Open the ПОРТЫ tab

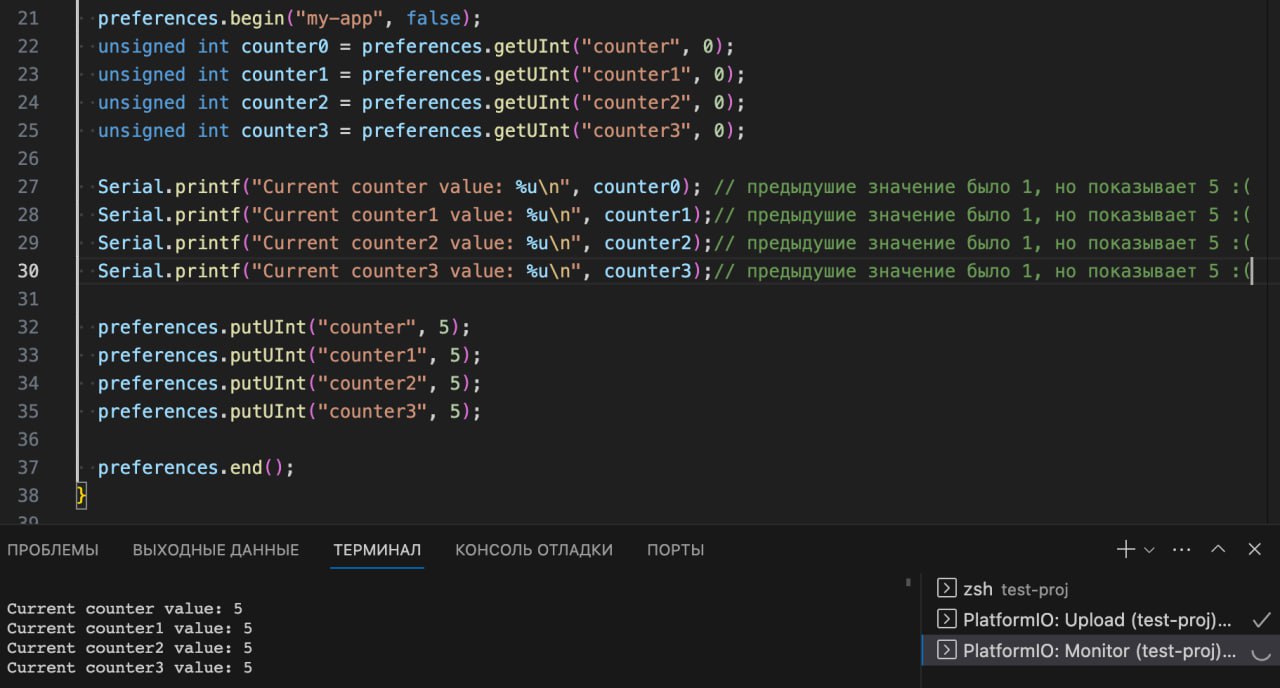[676, 550]
